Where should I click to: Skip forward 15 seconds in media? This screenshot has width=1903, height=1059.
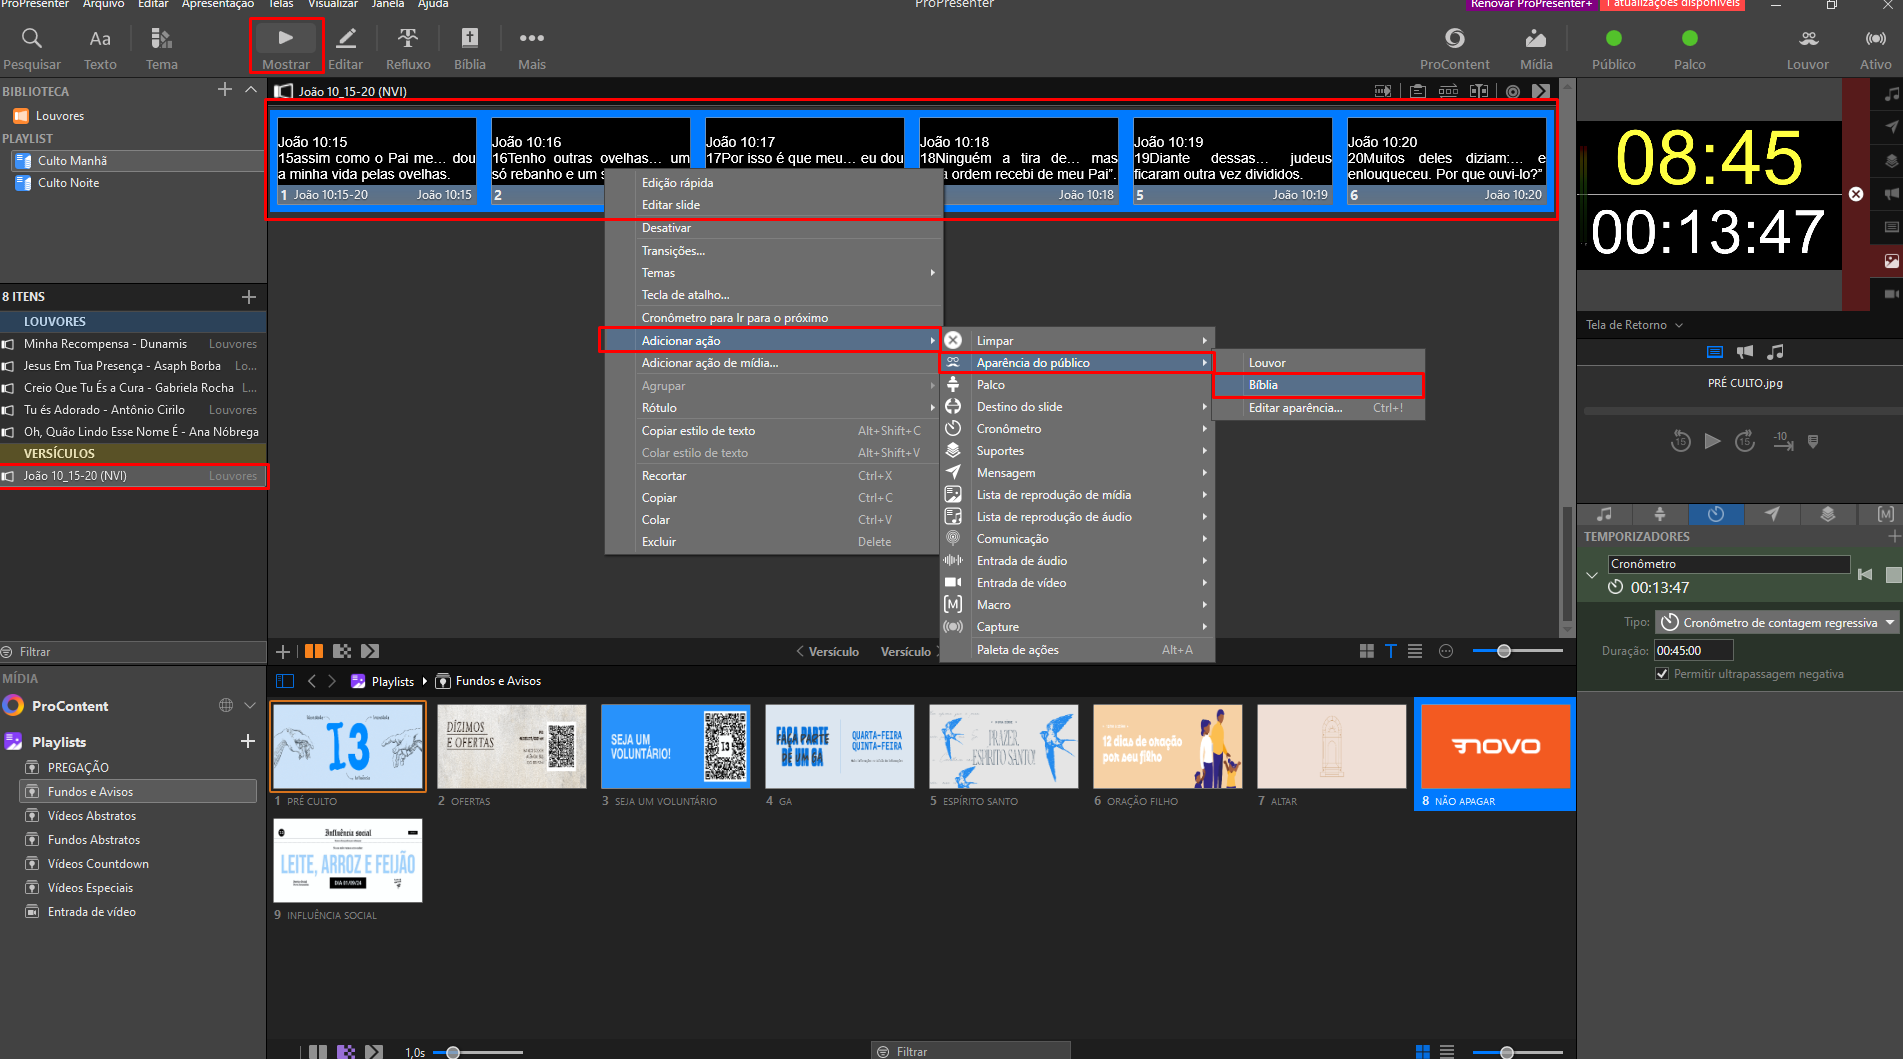pyautogui.click(x=1745, y=441)
